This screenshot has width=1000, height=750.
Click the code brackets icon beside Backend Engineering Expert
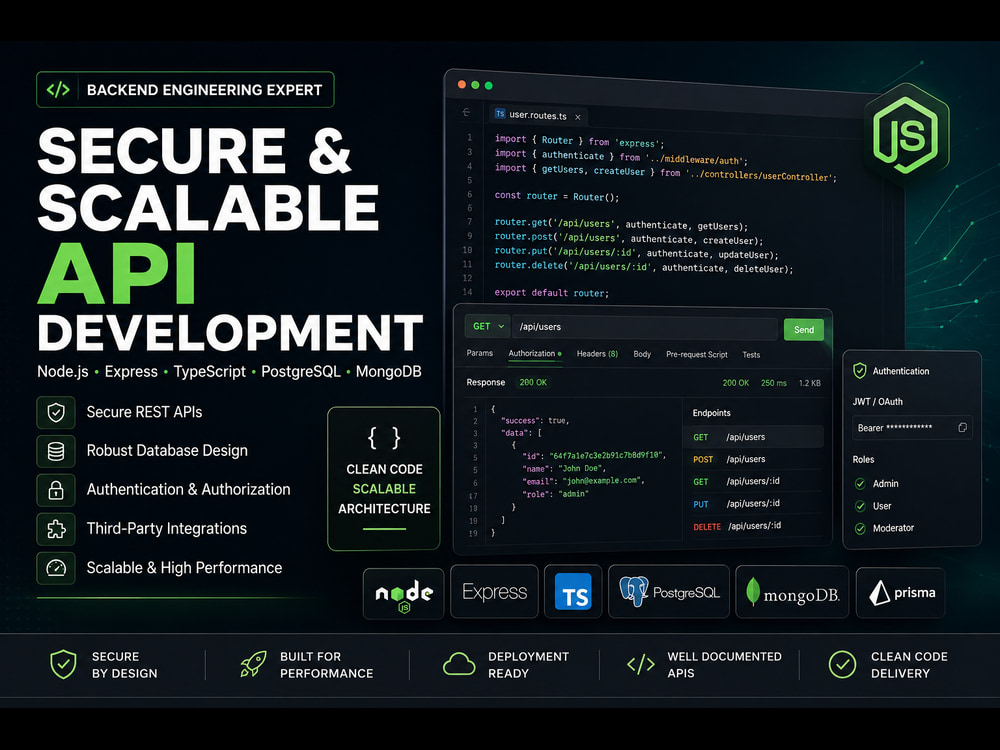pos(57,89)
